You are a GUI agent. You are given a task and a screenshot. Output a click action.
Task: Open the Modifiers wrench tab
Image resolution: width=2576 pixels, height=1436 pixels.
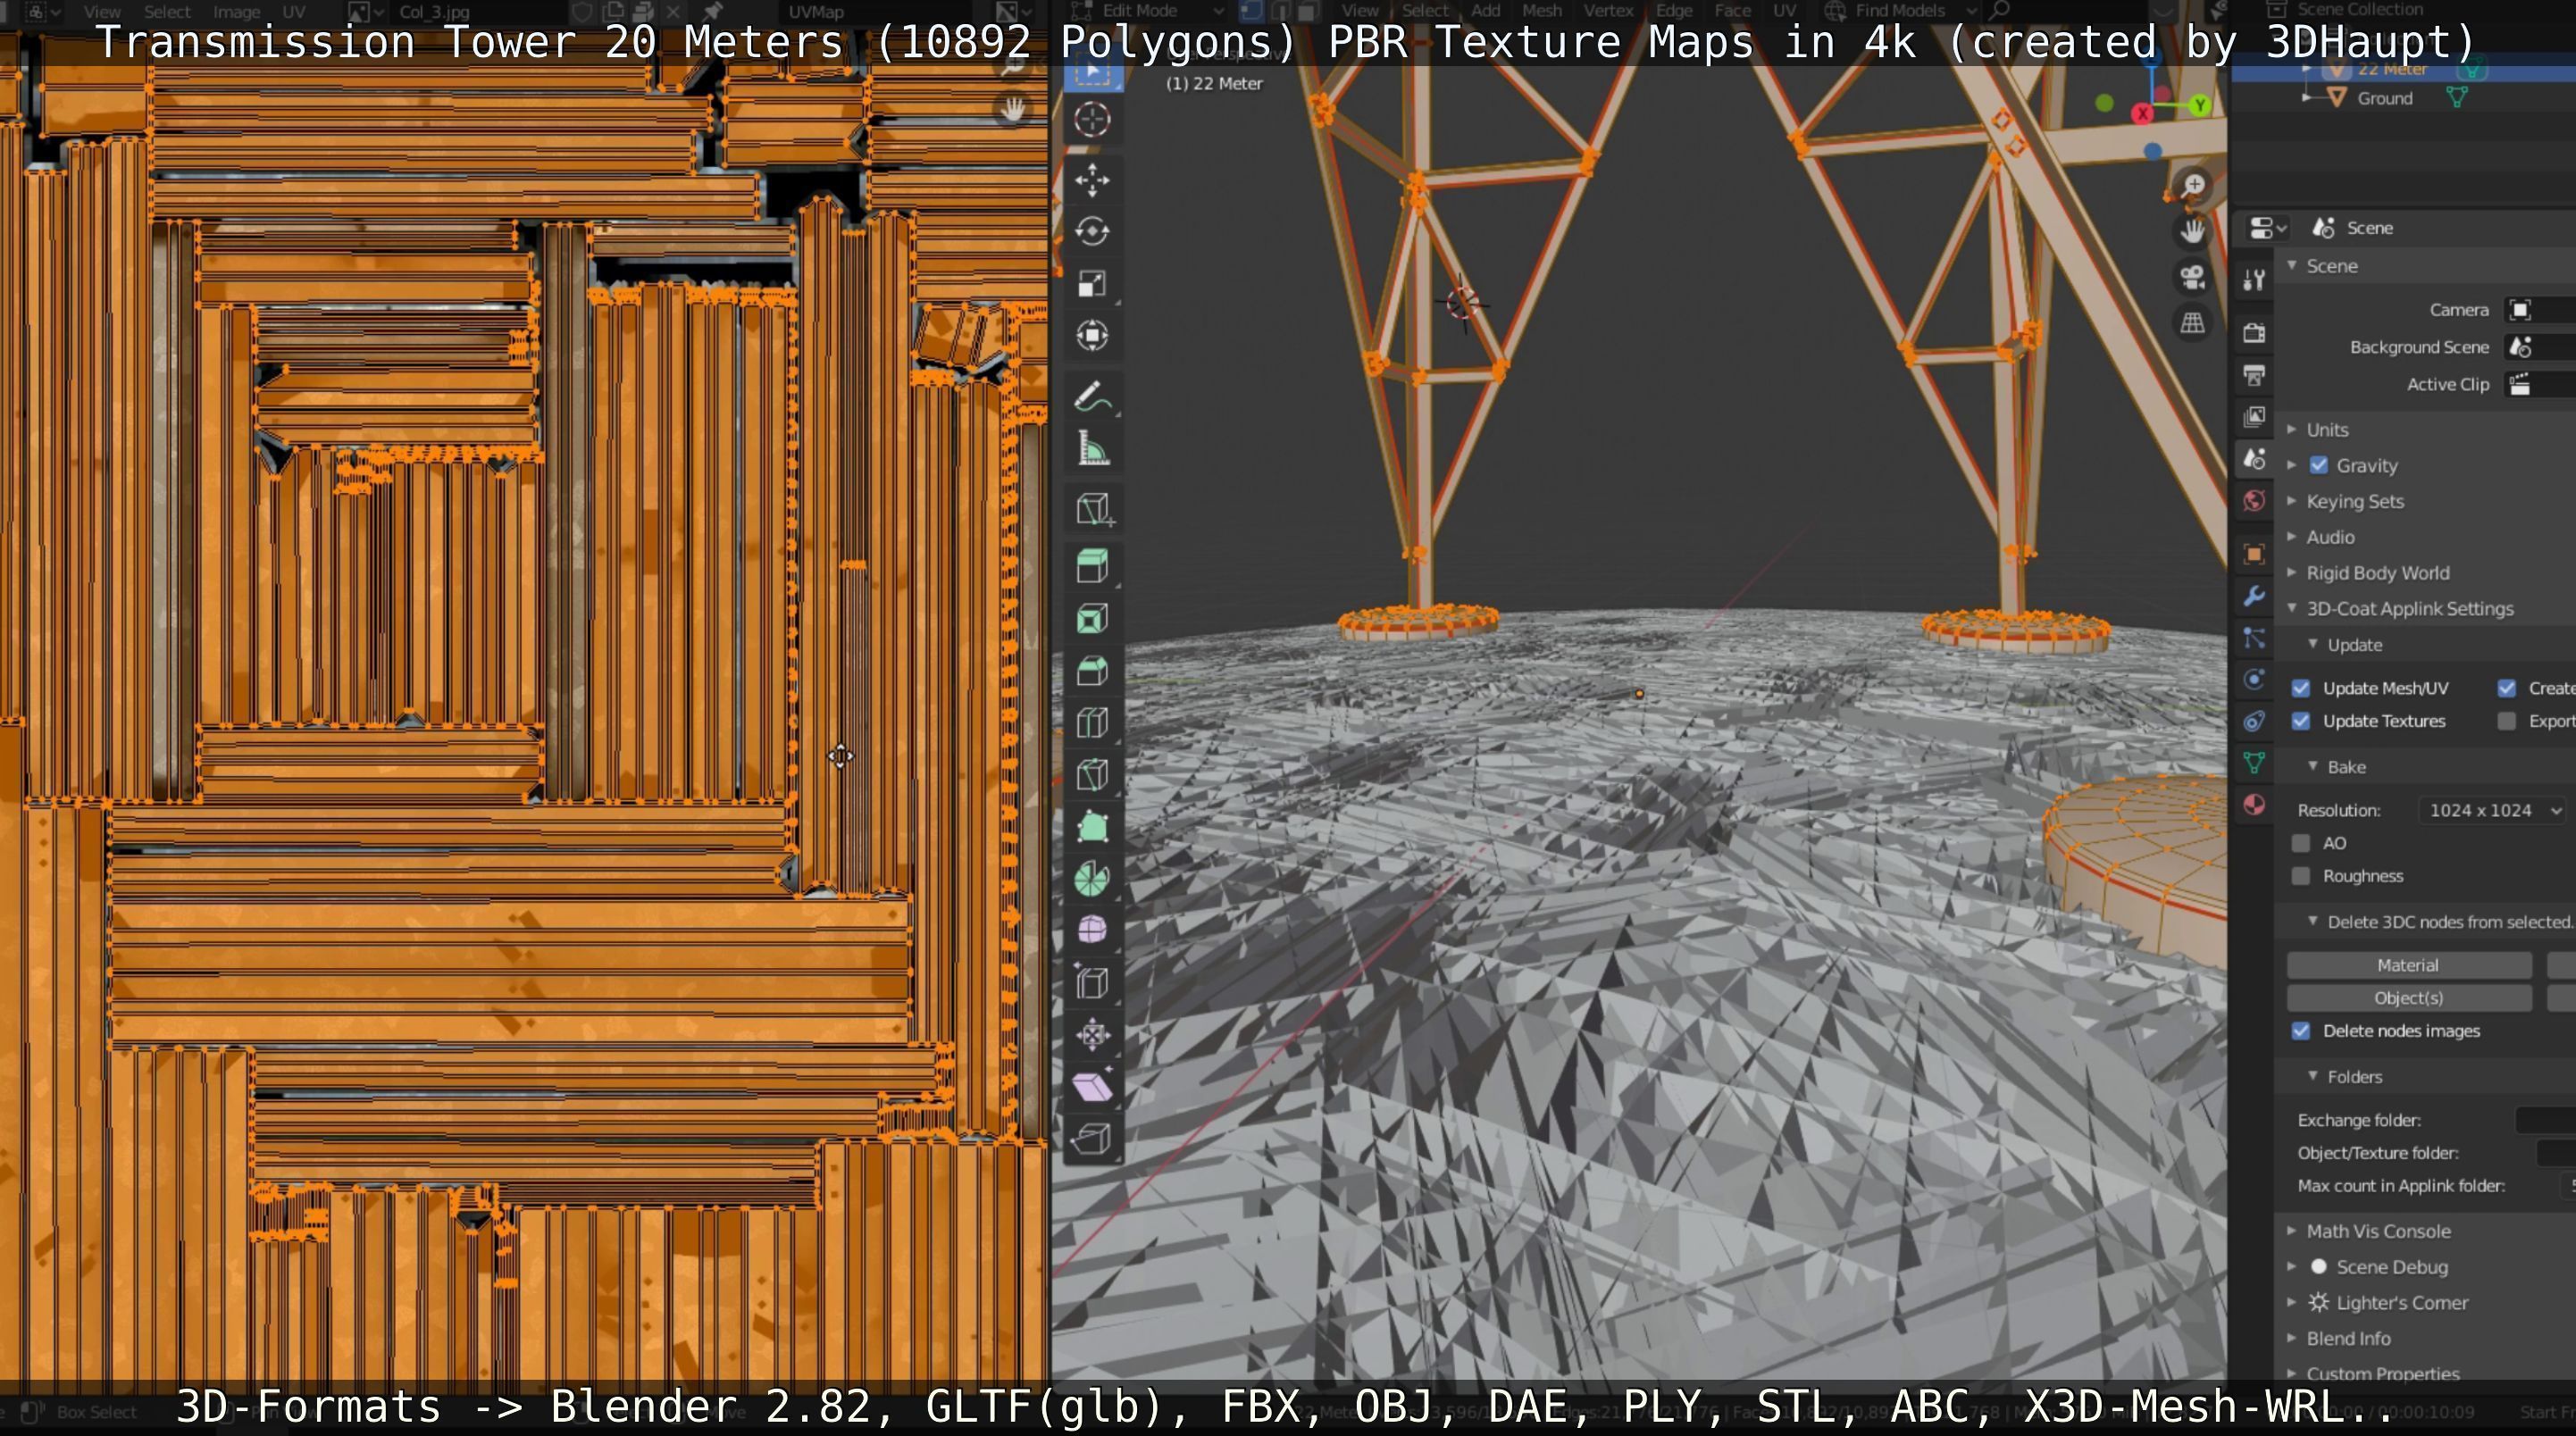2254,596
